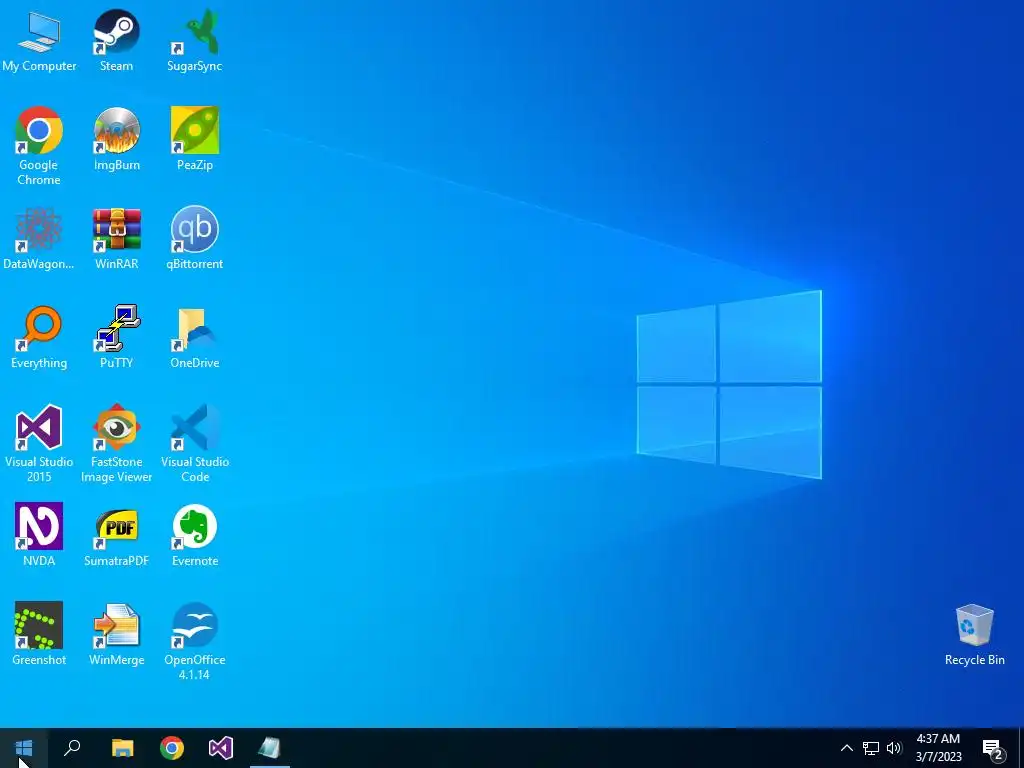Launch Chrome from the taskbar
The width and height of the screenshot is (1024, 768).
(172, 748)
